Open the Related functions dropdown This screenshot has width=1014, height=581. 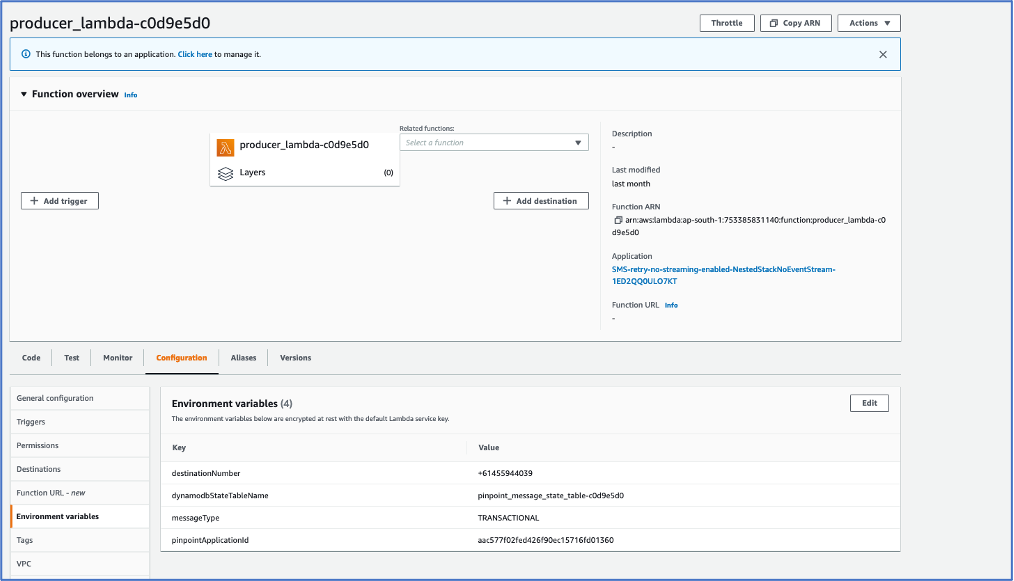click(494, 142)
